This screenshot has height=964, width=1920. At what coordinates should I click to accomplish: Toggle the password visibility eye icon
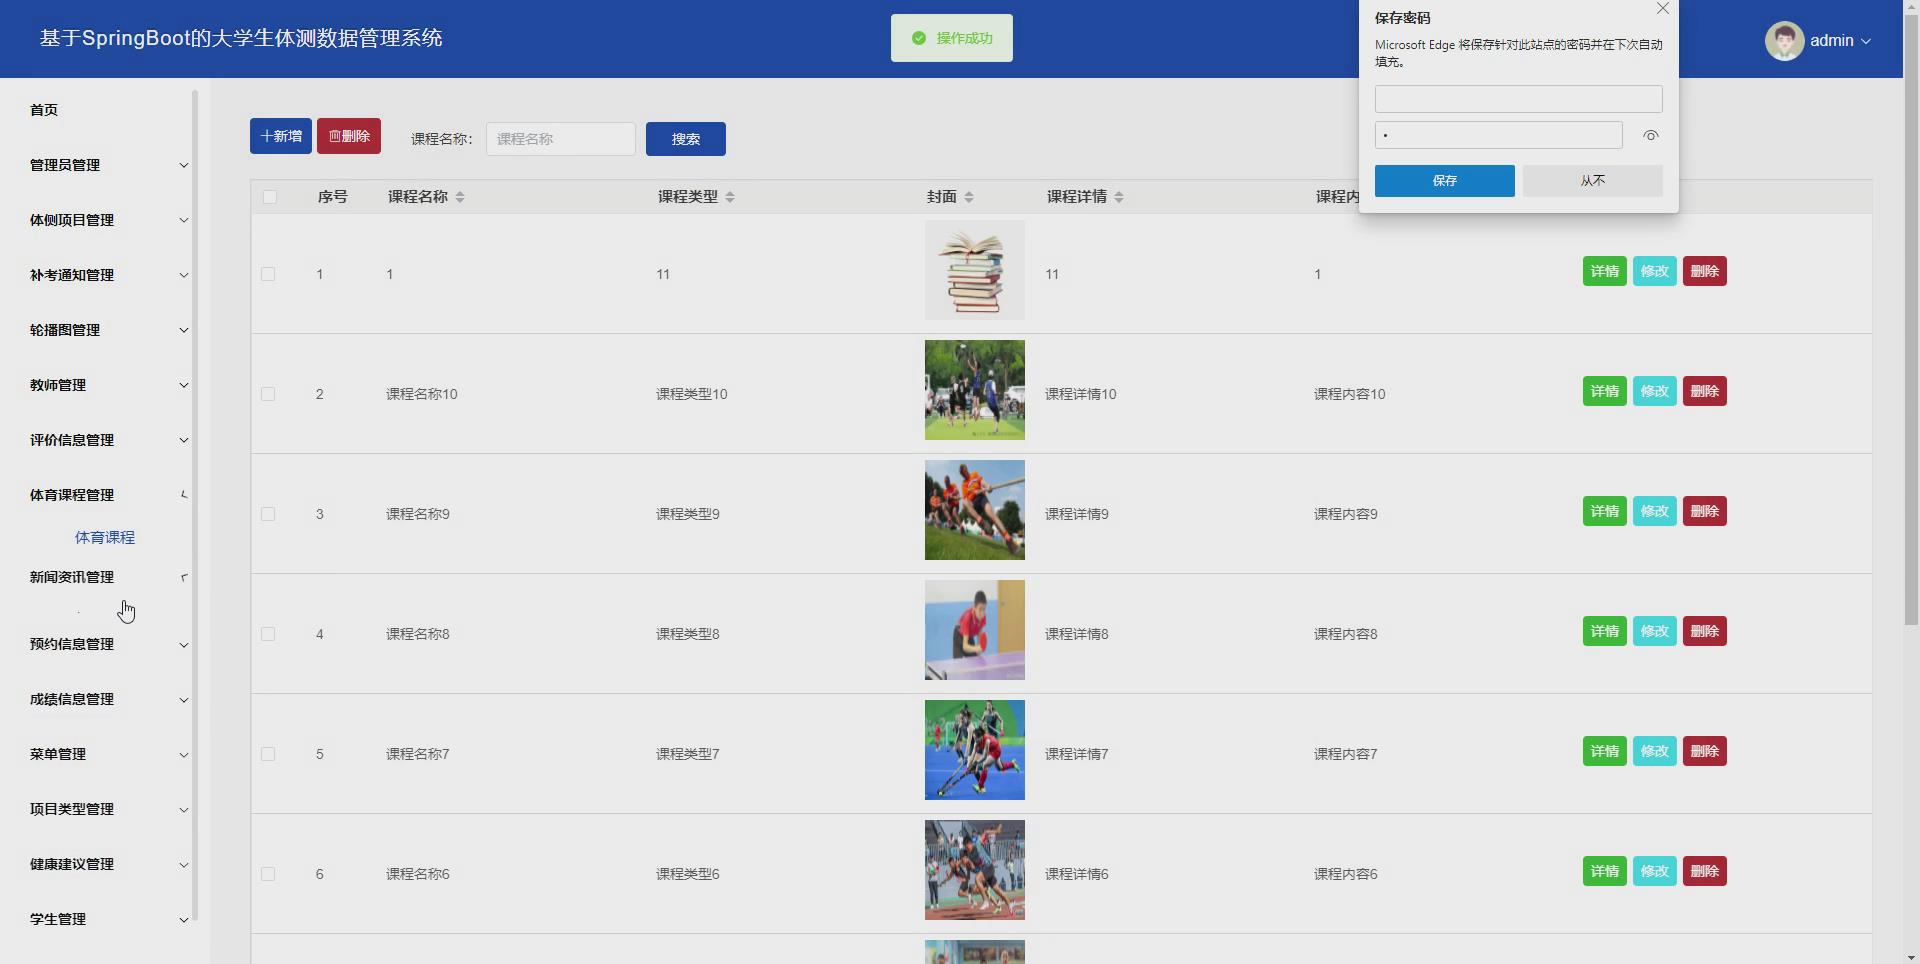1650,135
